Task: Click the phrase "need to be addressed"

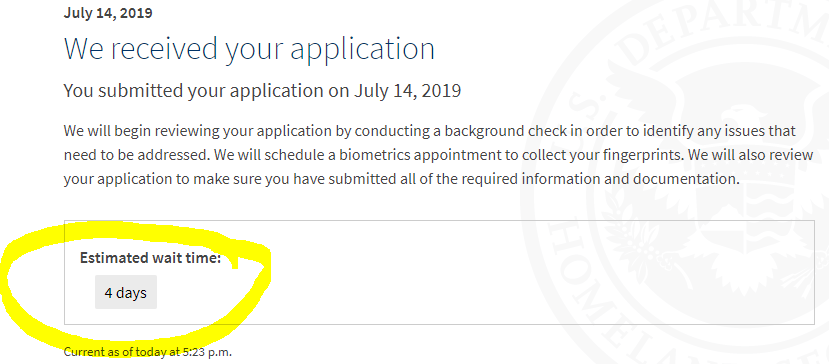Action: pyautogui.click(x=123, y=155)
